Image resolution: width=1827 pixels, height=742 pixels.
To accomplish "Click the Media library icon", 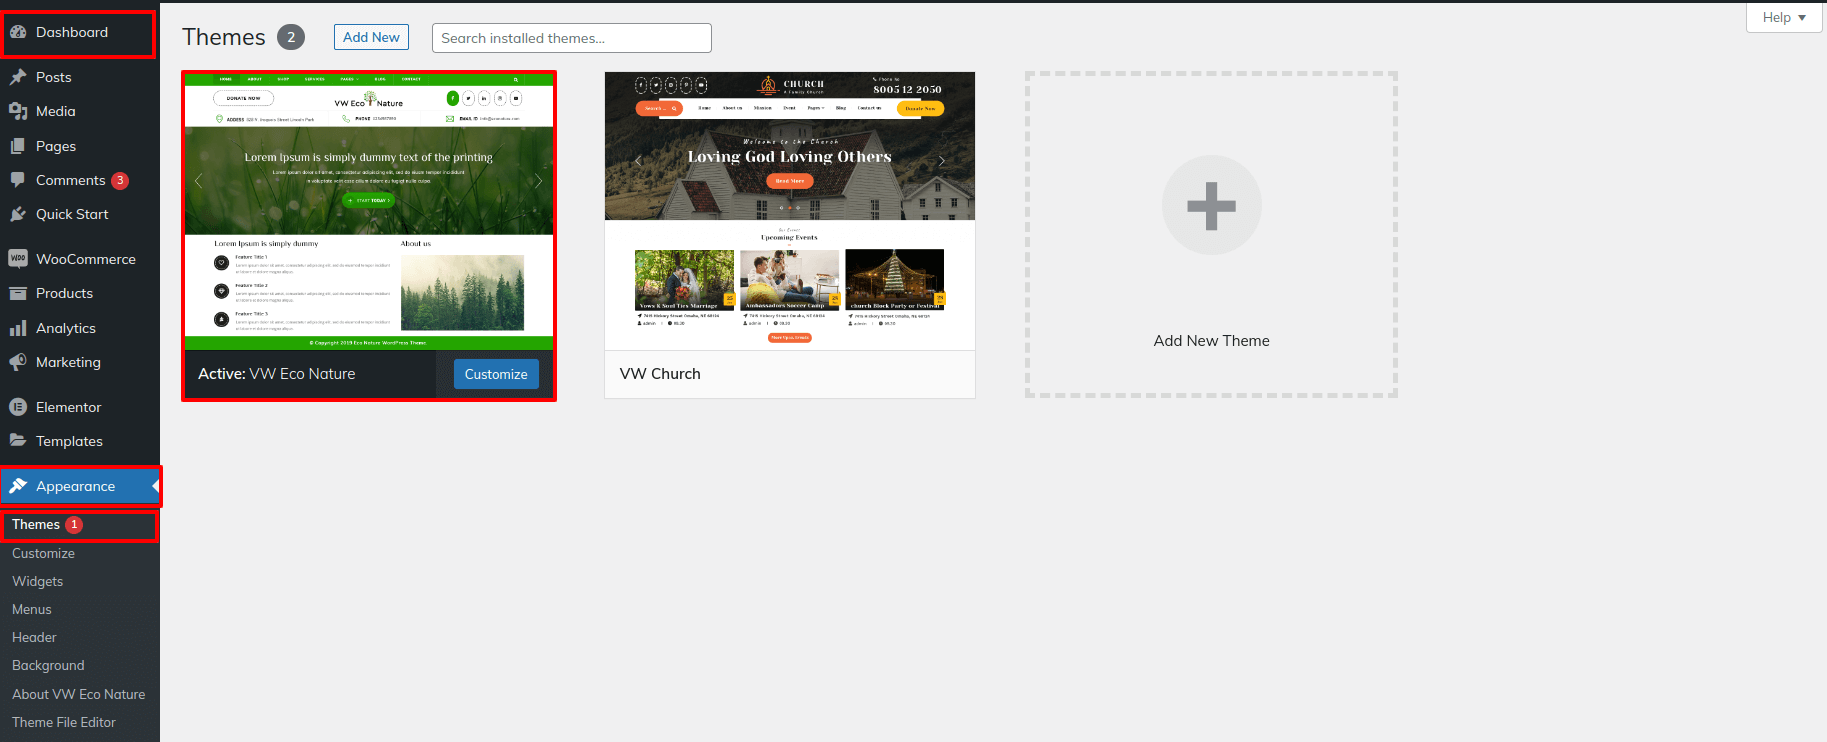I will coord(18,111).
